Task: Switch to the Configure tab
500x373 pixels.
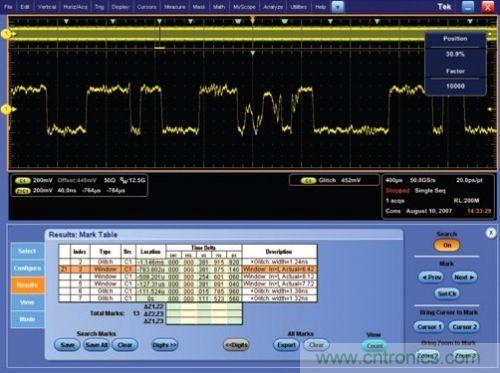Action: coord(28,268)
